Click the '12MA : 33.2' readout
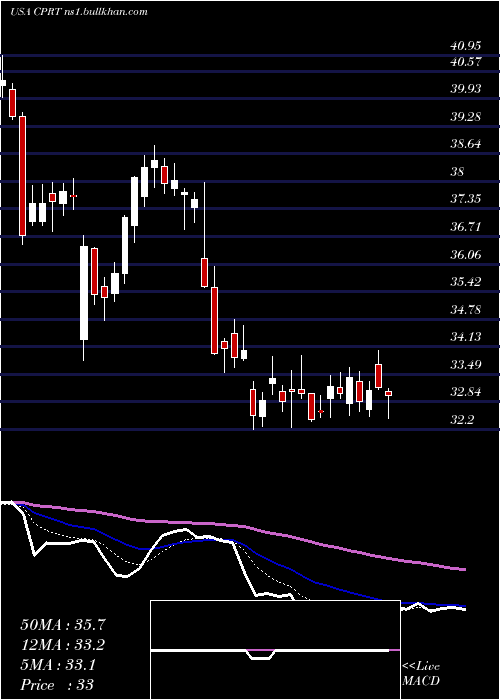 63,645
